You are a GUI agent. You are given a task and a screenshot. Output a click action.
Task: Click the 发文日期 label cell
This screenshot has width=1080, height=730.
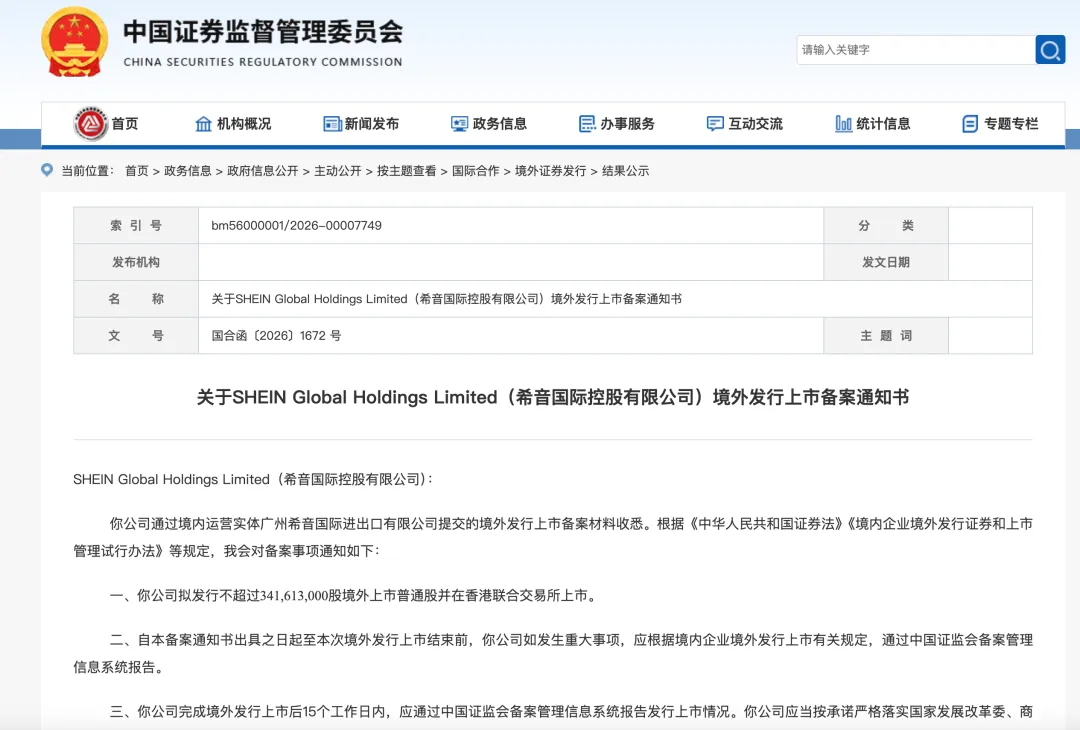click(x=886, y=262)
